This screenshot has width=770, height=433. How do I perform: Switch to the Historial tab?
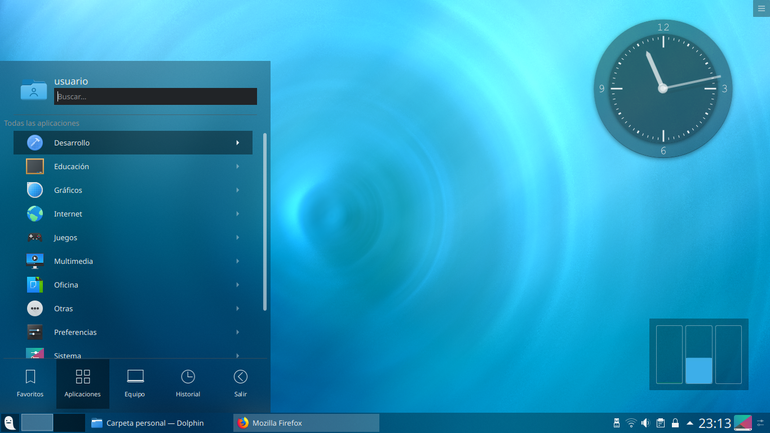(x=188, y=383)
